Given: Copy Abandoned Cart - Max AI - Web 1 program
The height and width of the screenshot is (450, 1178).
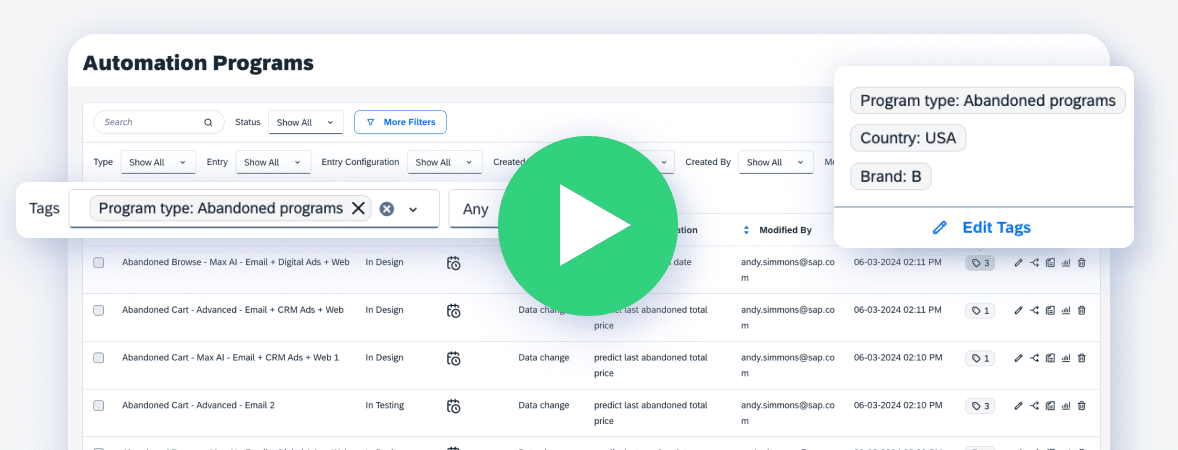Looking at the screenshot, I should [x=1050, y=358].
